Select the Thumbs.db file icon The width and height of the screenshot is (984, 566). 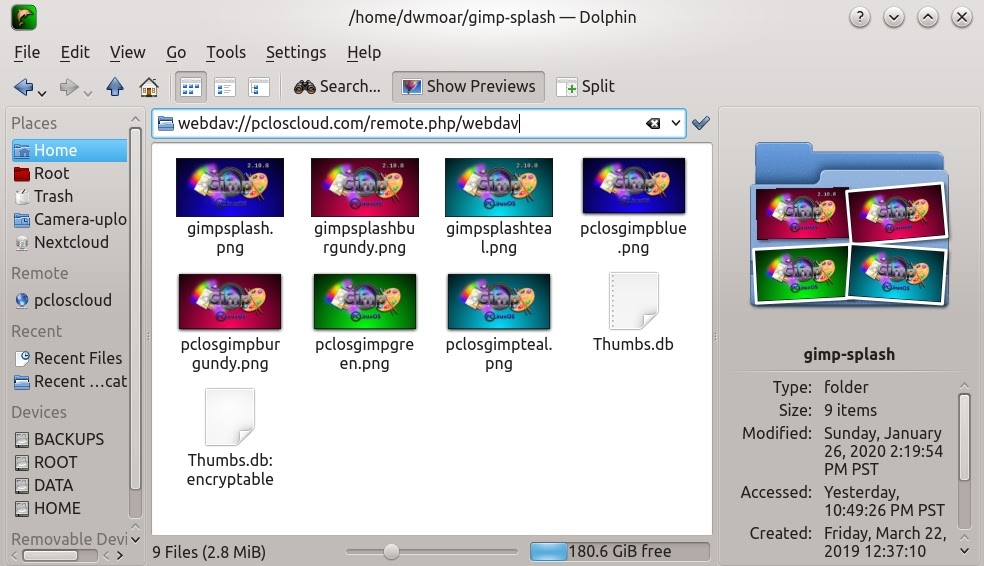(x=634, y=301)
